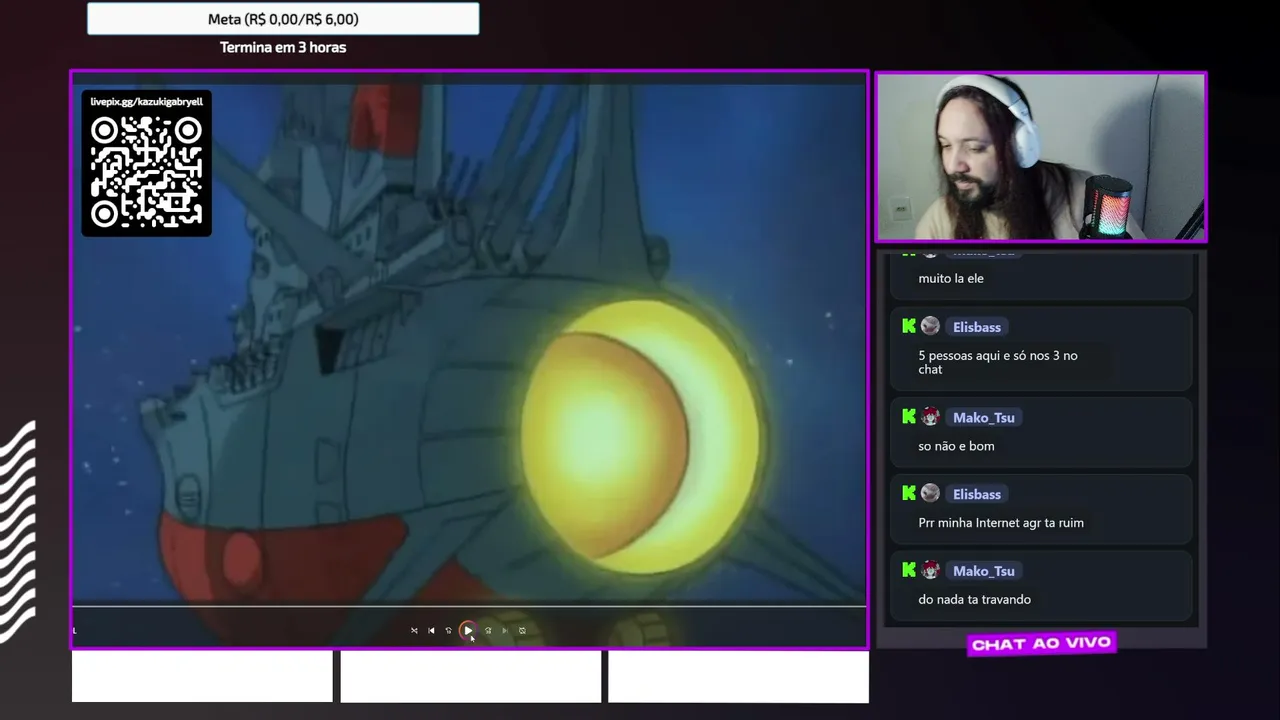Skip to the next track in the player

coord(505,631)
